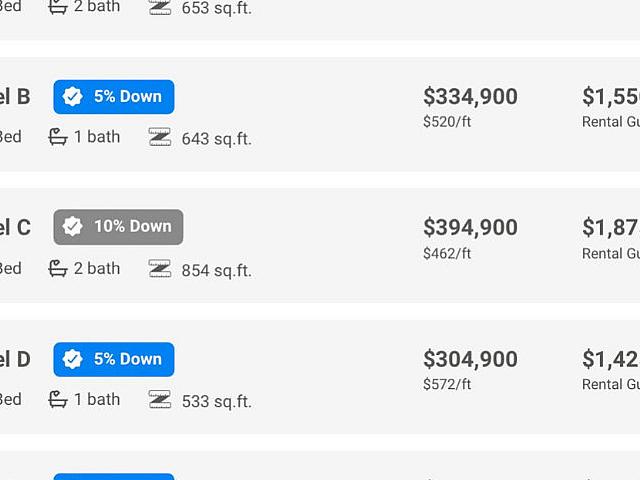Screen dimensions: 640x480
Task: Click the square footage ruler icon beside 643 sq.ft.
Action: pyautogui.click(x=160, y=137)
